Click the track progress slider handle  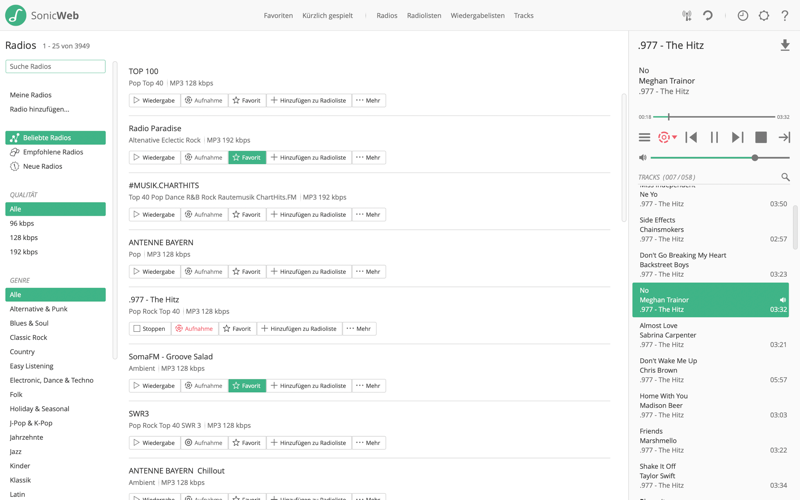(668, 117)
